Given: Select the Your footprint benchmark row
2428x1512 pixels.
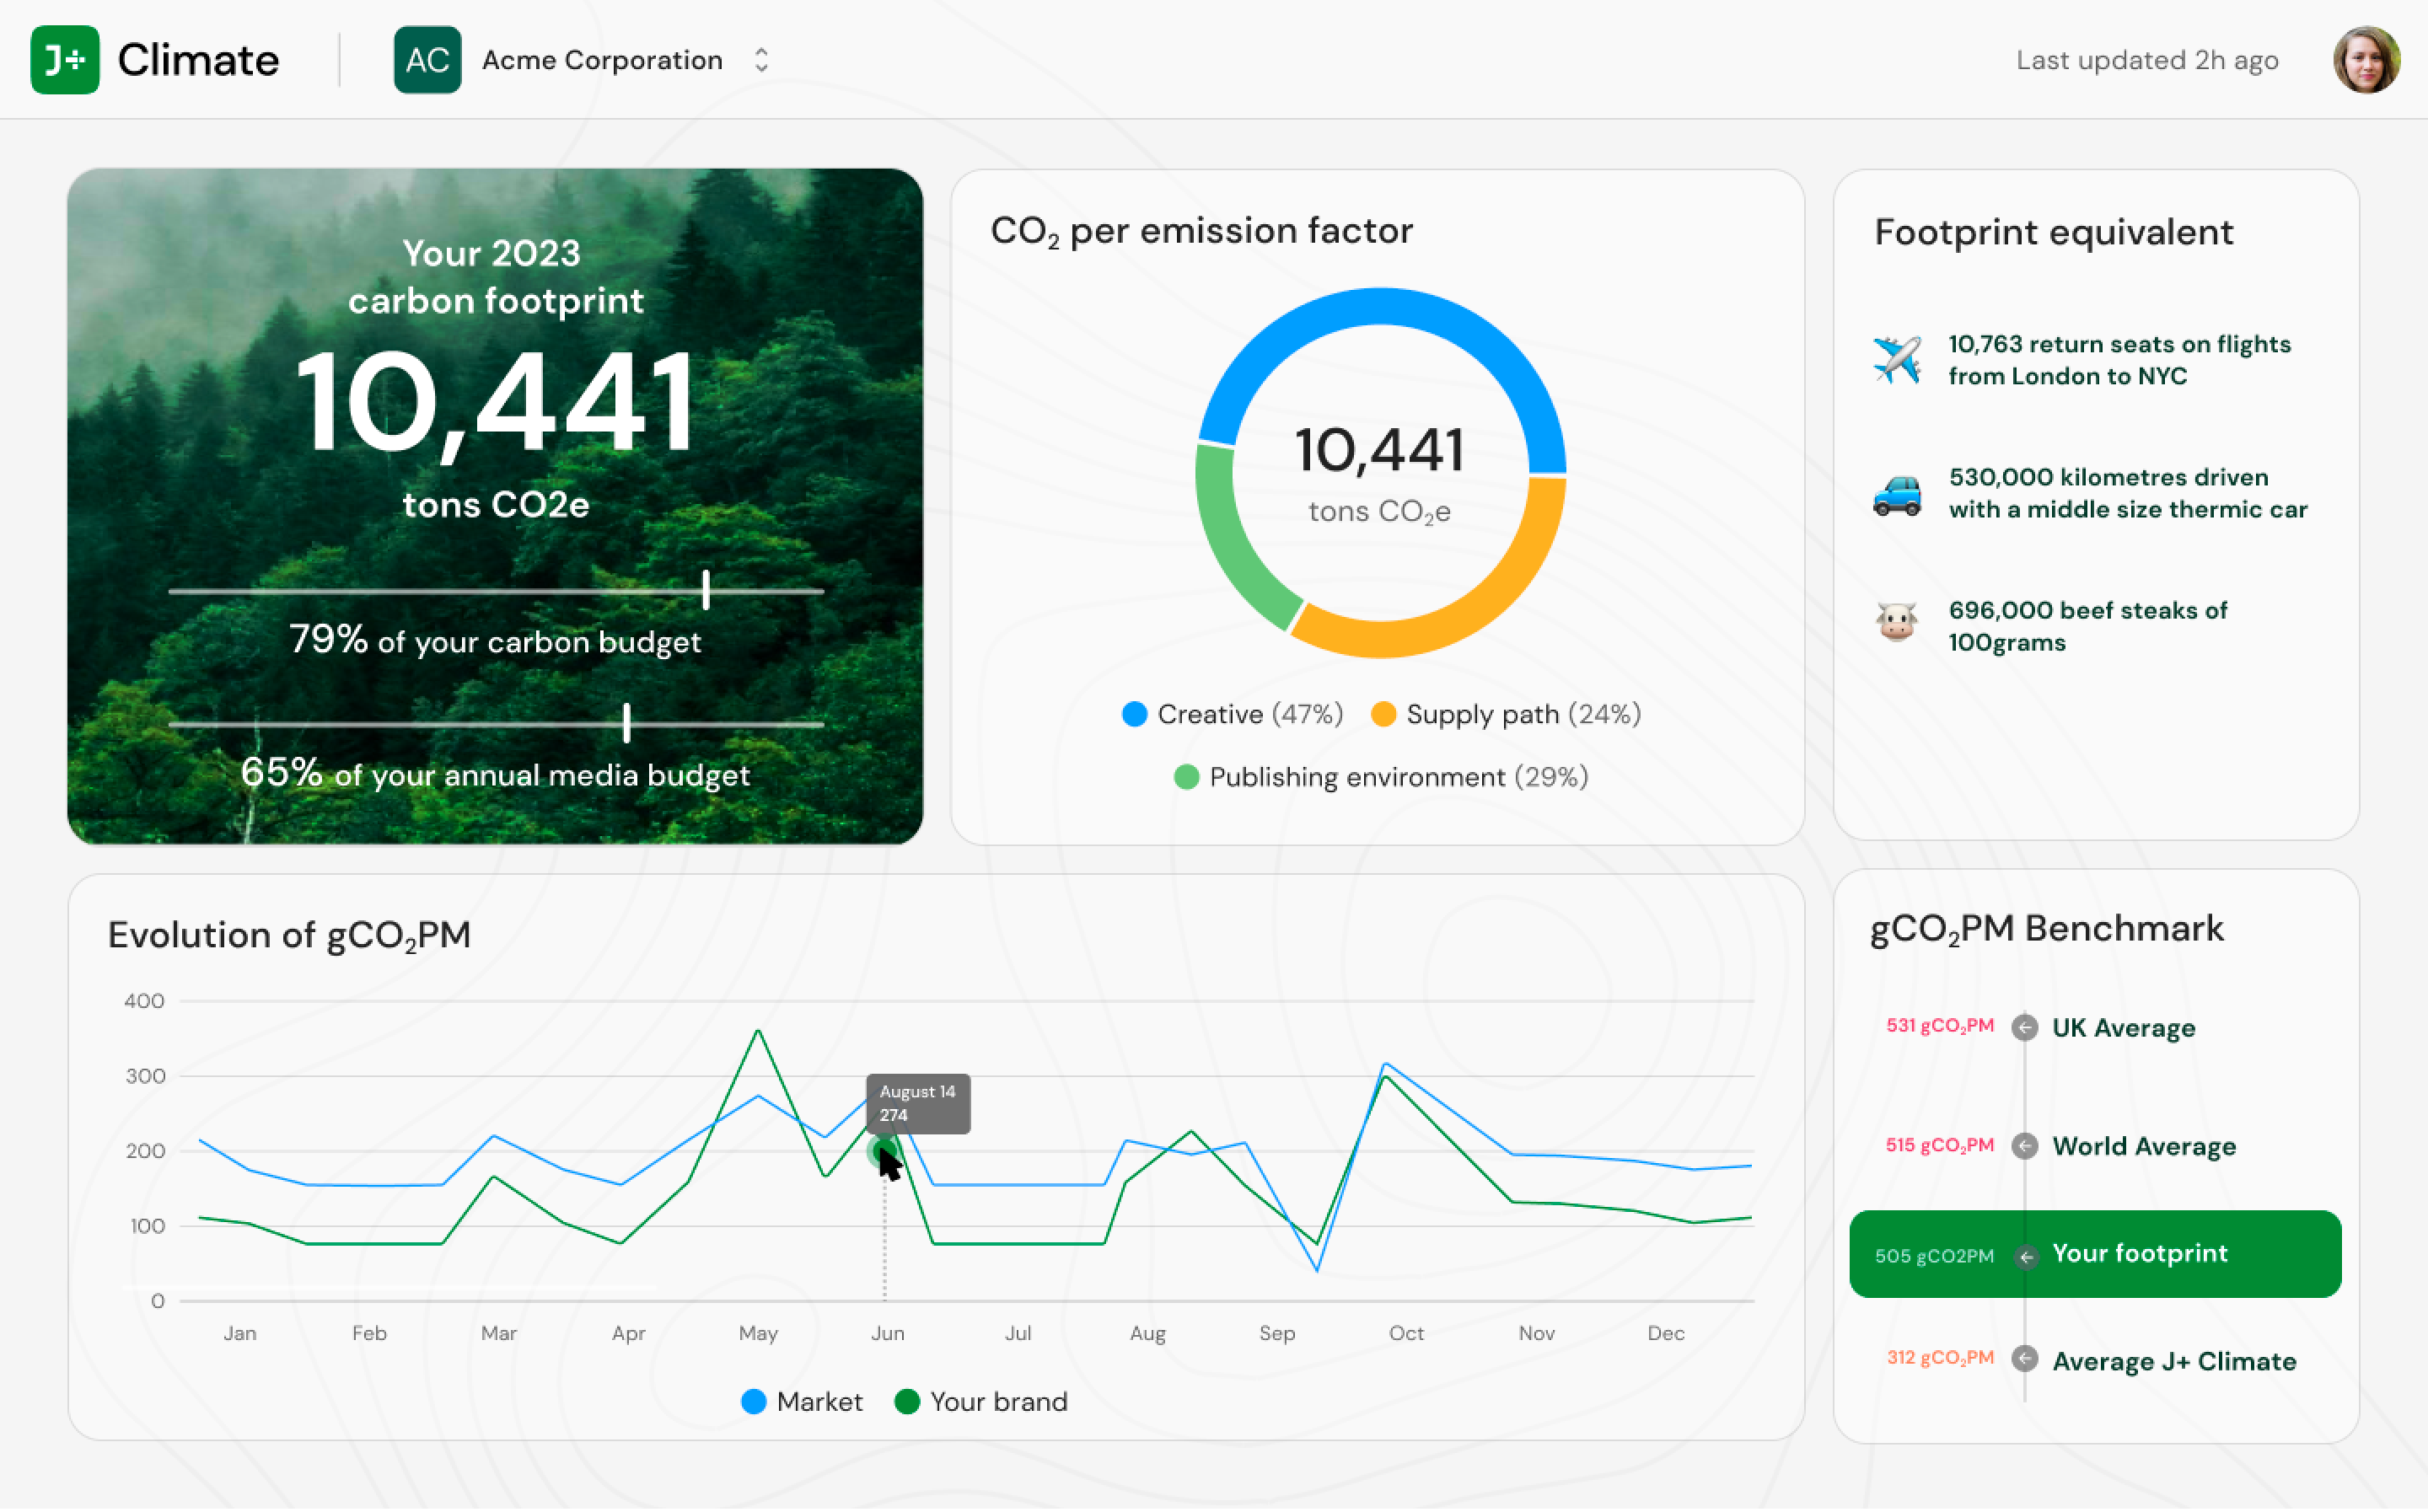Looking at the screenshot, I should (2095, 1254).
